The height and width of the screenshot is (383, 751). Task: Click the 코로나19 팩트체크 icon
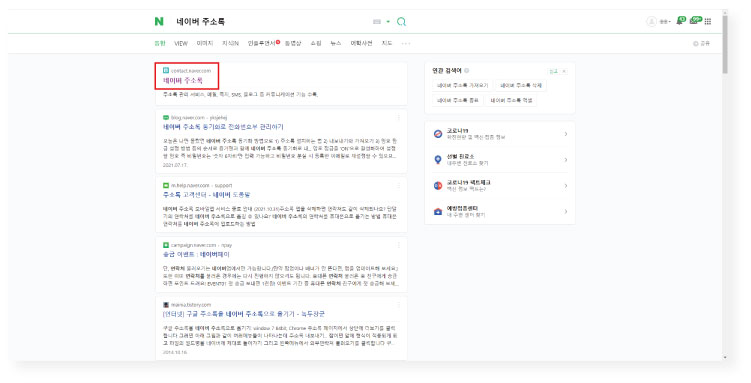(438, 186)
